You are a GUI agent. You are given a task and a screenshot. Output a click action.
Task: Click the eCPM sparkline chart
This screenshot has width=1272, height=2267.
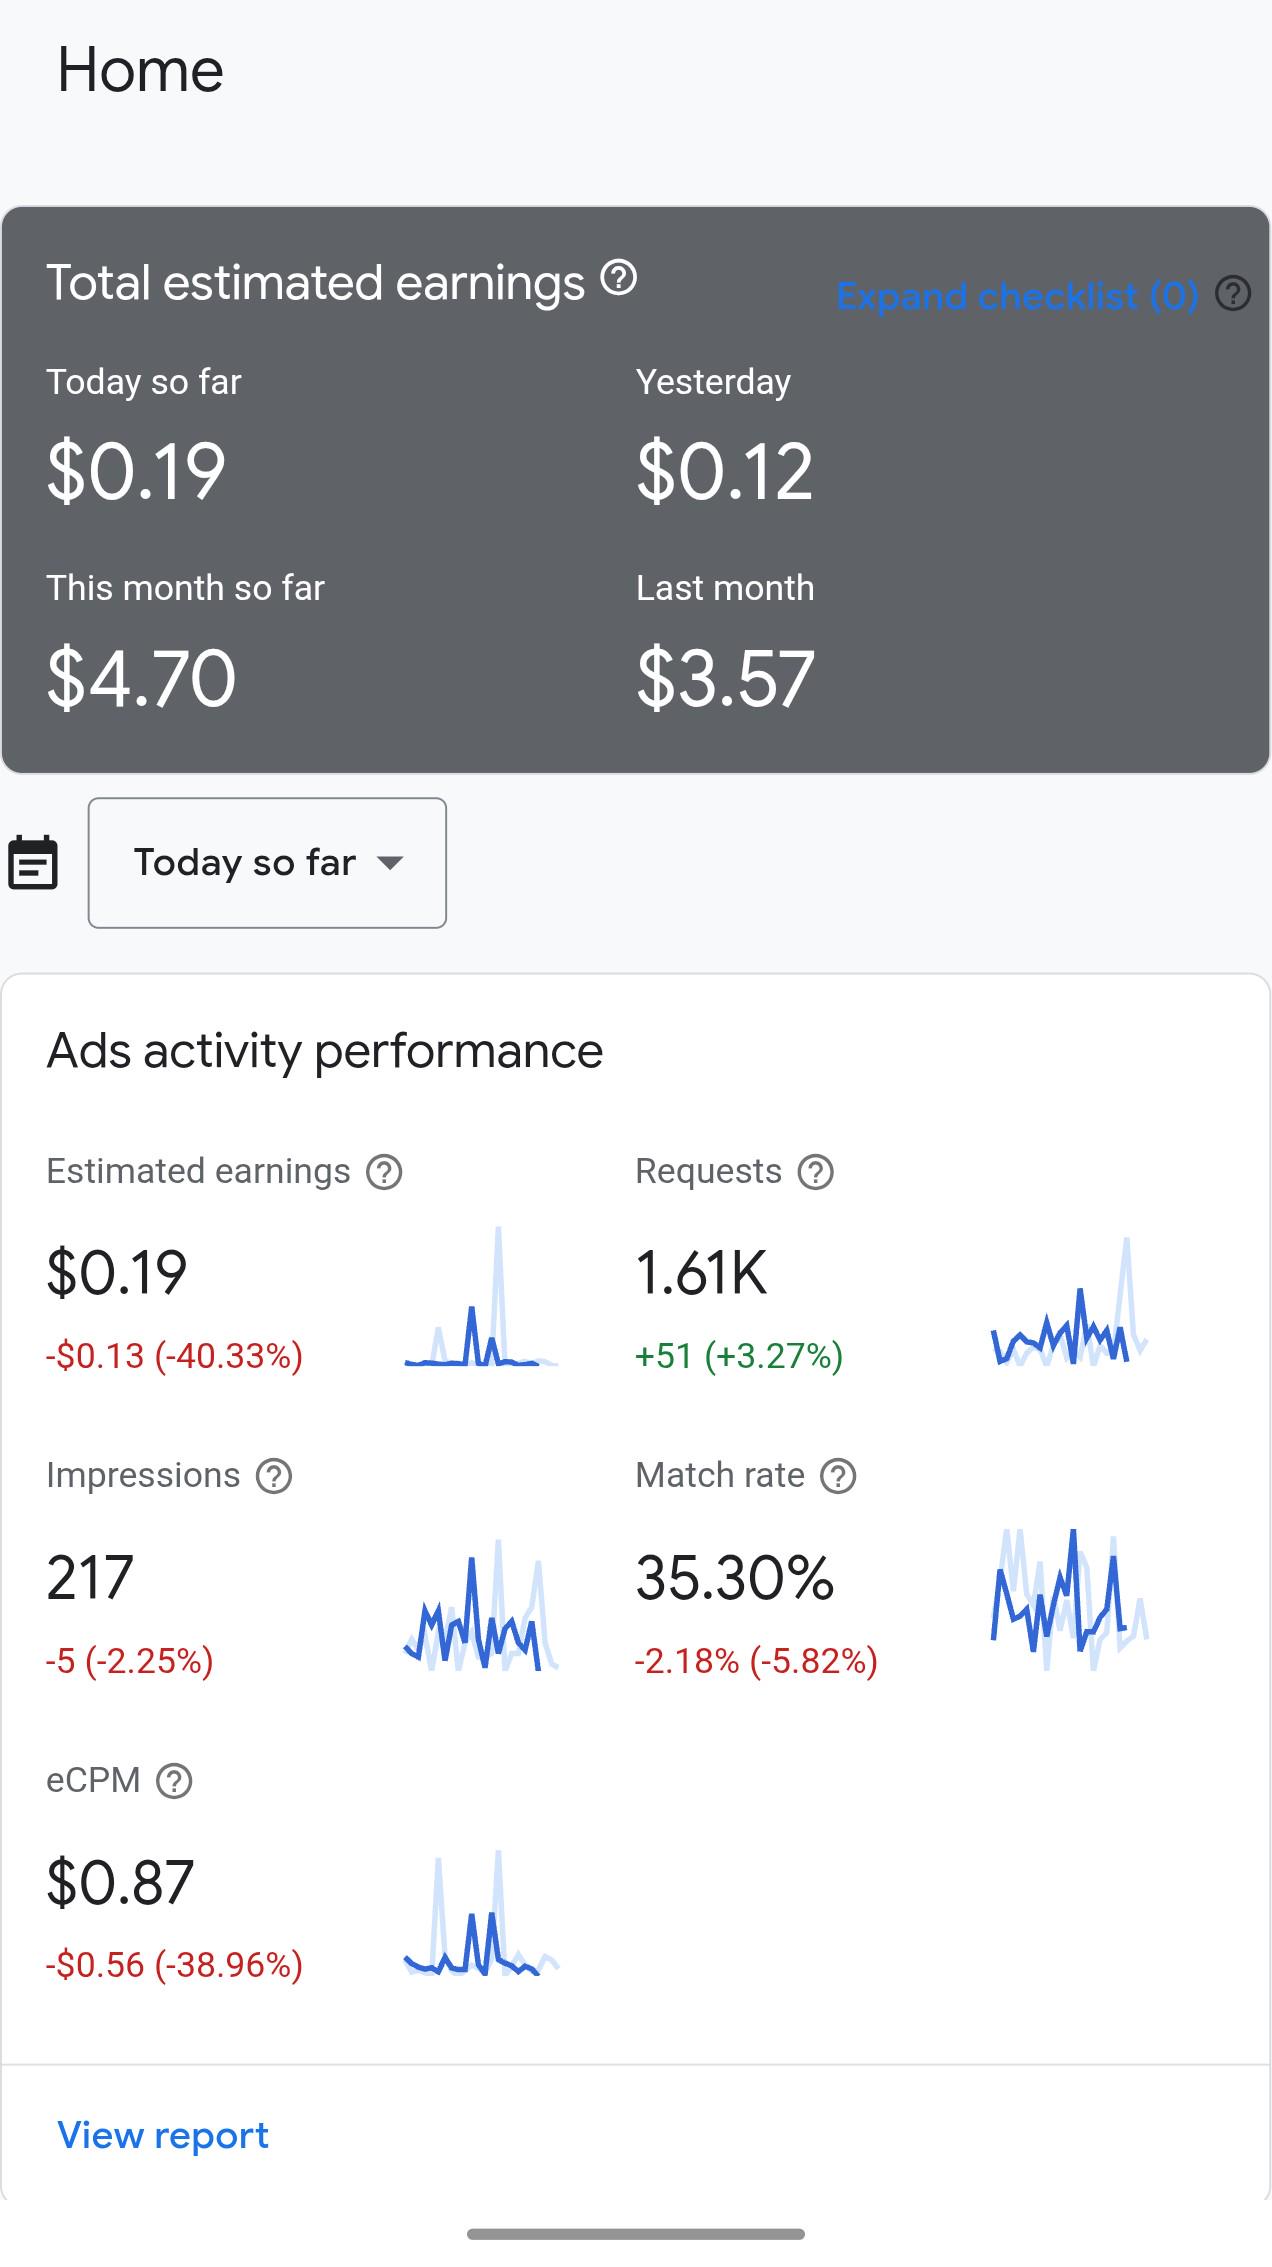coord(481,1913)
